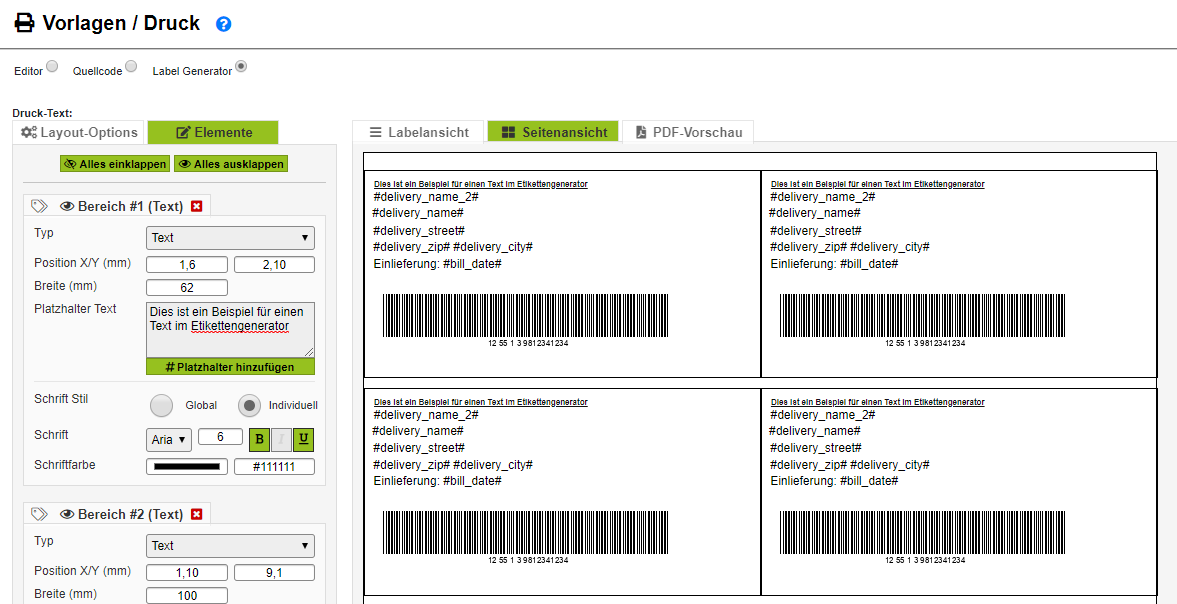Choose Global font style for Bereich #1
Screen dimensions: 1177x604
pyautogui.click(x=161, y=405)
